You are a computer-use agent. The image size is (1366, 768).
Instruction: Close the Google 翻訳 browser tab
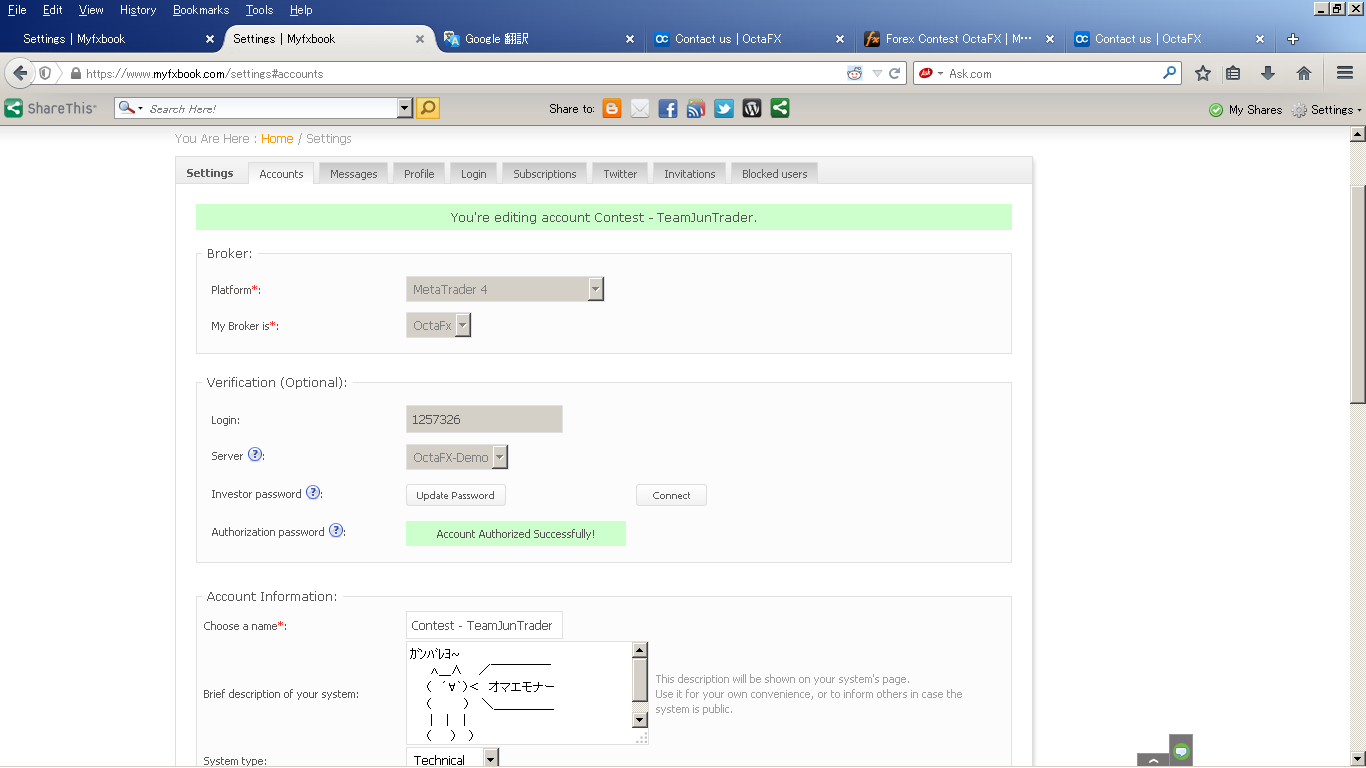630,39
